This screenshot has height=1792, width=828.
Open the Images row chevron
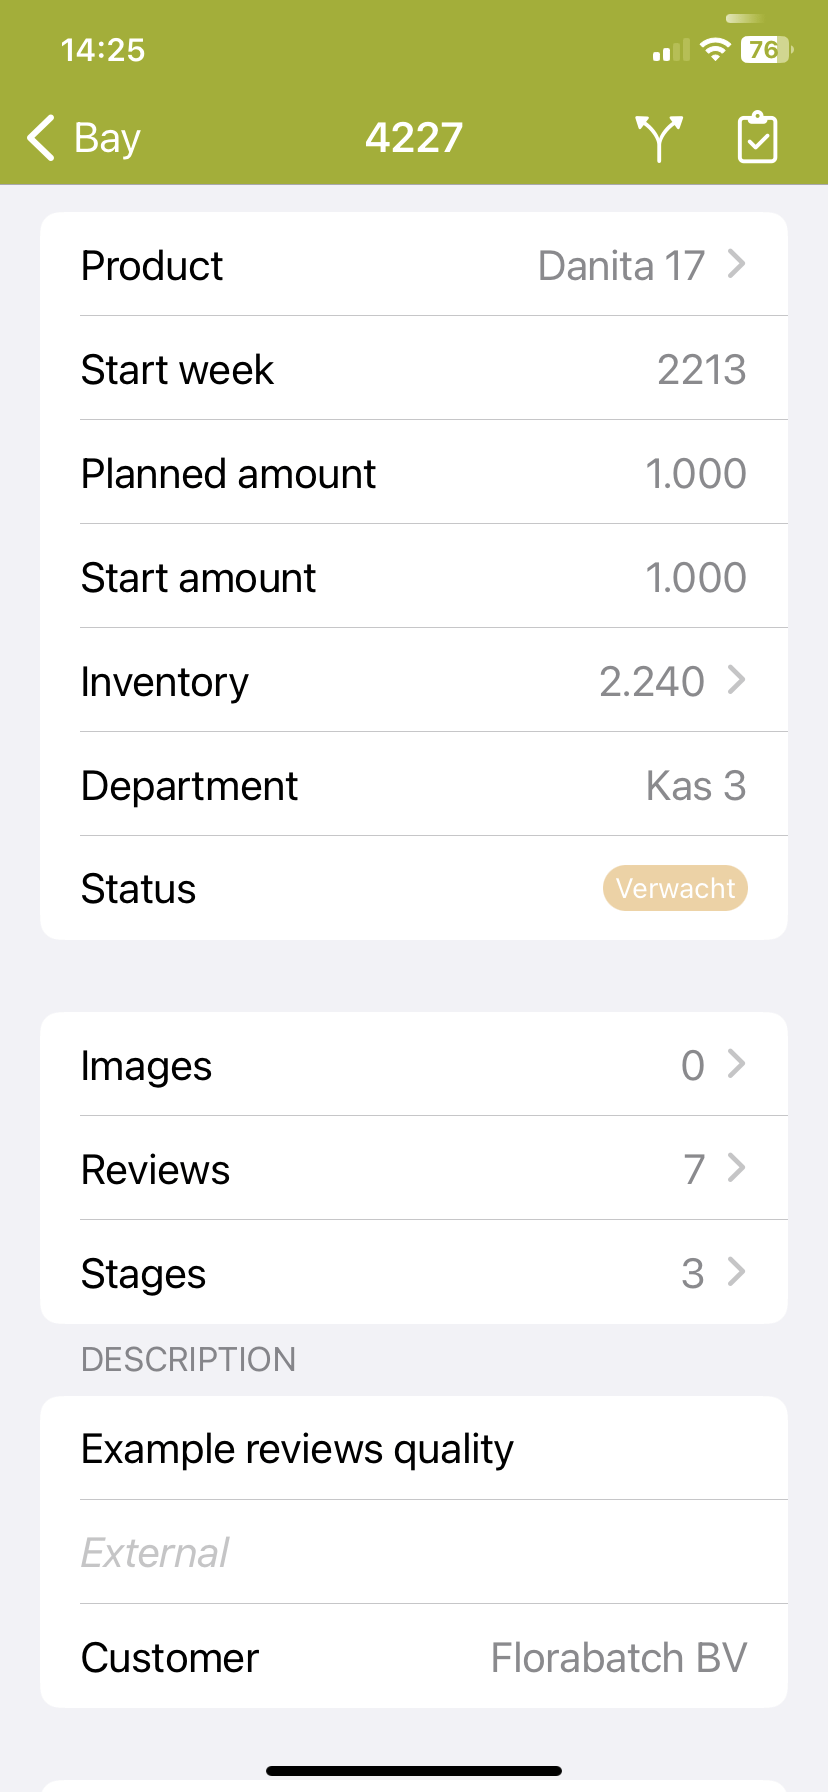coord(737,1065)
